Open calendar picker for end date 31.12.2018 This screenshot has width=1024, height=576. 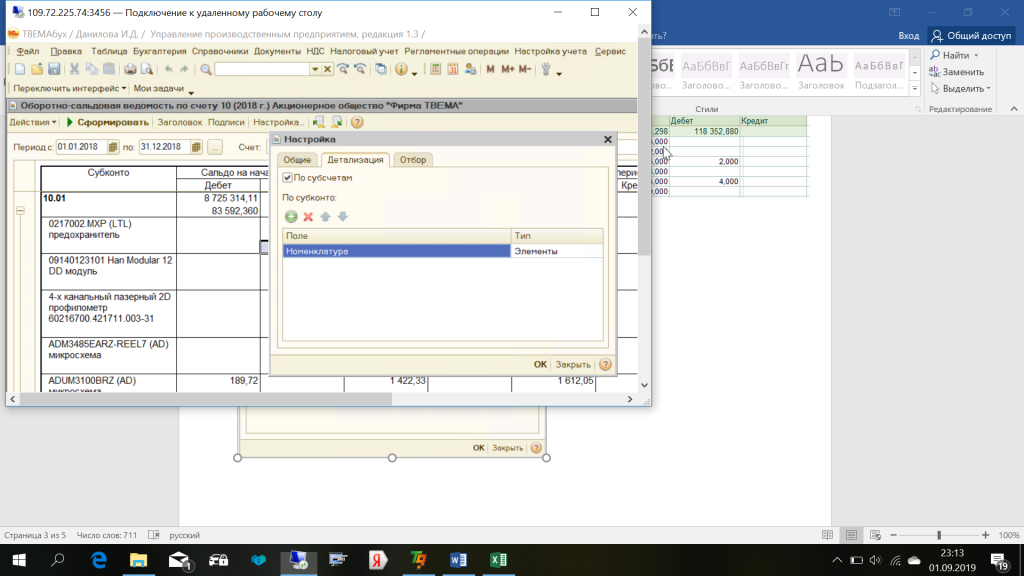[x=195, y=148]
